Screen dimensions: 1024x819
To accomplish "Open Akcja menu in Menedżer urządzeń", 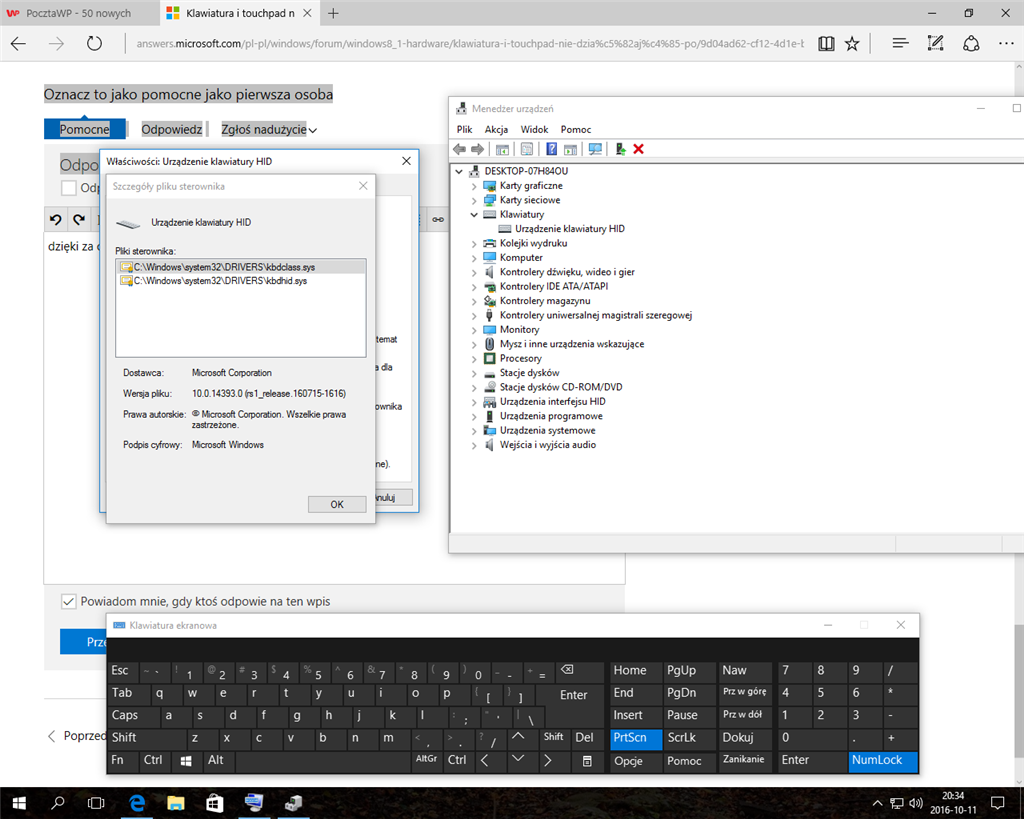I will (496, 129).
